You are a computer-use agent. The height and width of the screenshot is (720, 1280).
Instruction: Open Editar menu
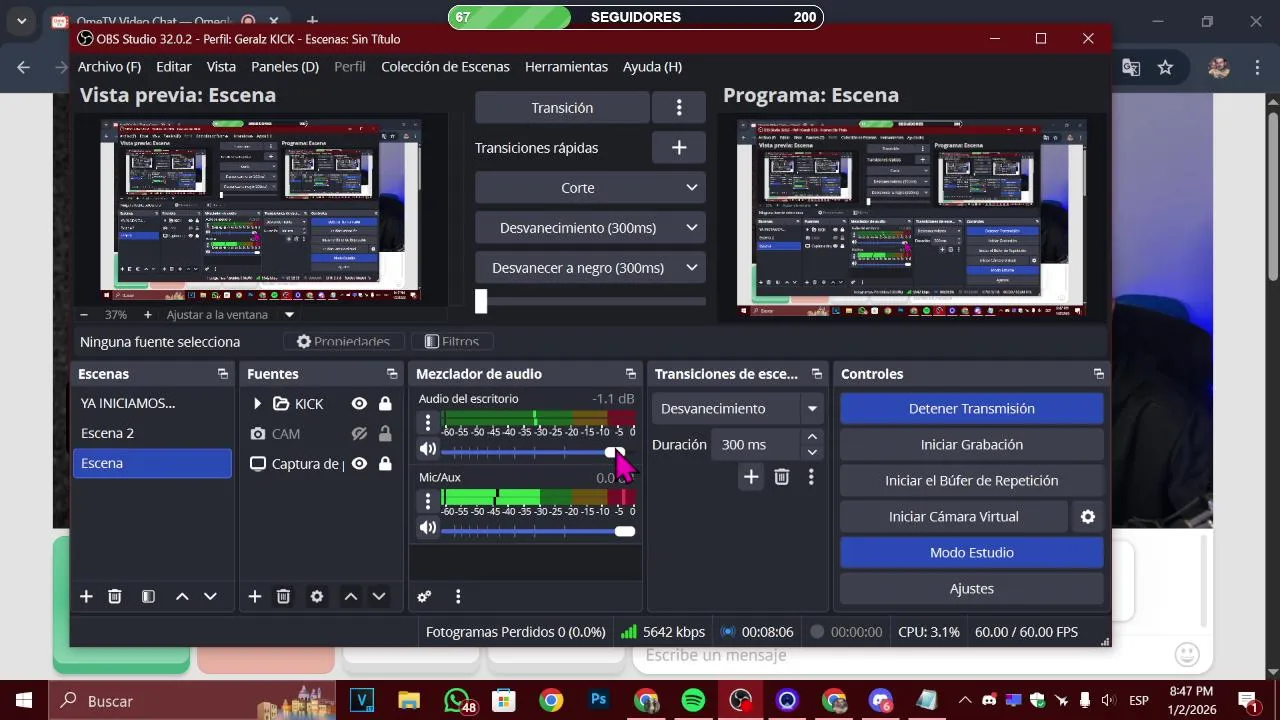point(174,66)
